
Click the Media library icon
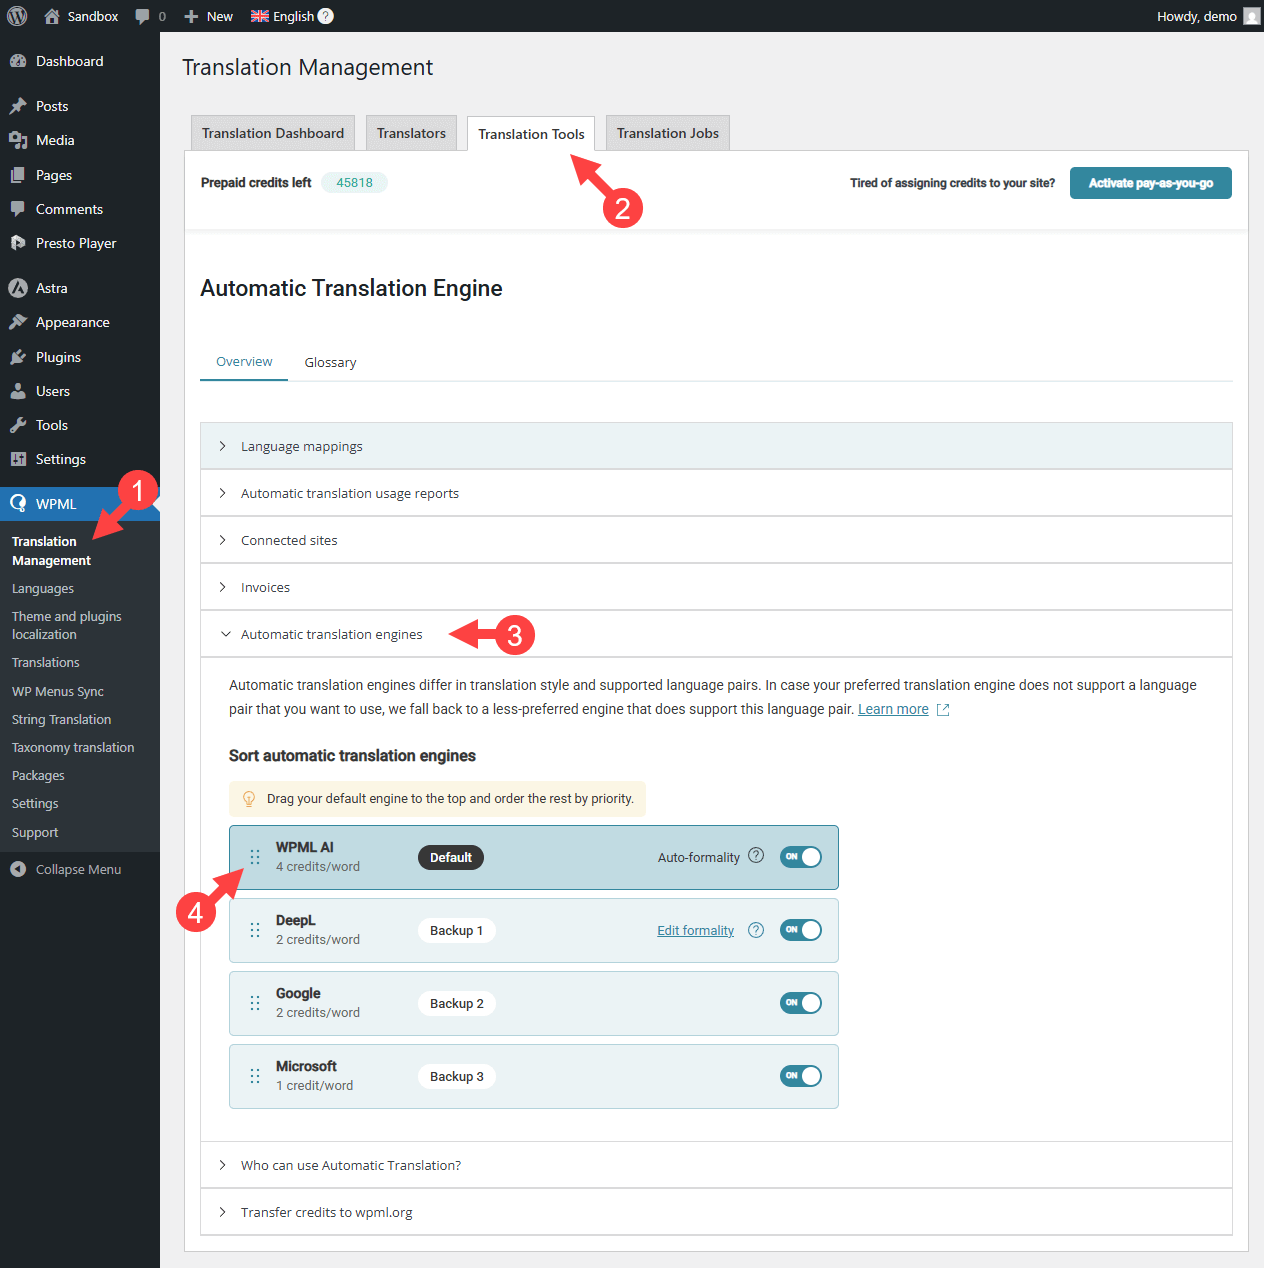(x=18, y=140)
